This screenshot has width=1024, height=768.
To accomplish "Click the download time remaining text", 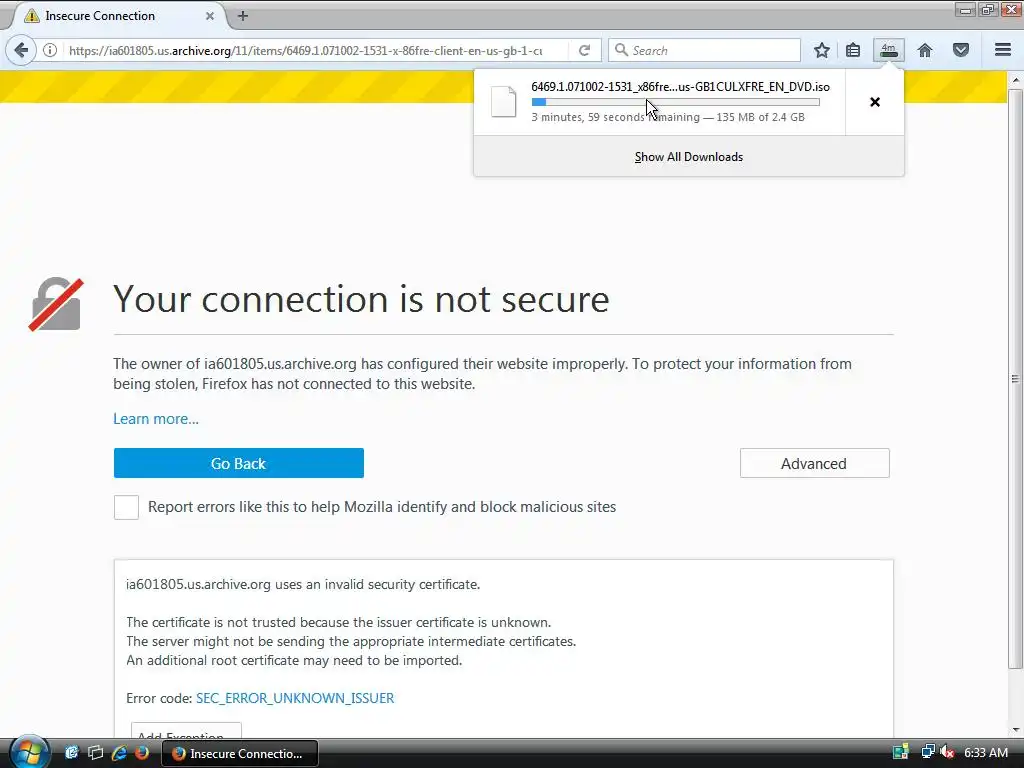I will [668, 118].
